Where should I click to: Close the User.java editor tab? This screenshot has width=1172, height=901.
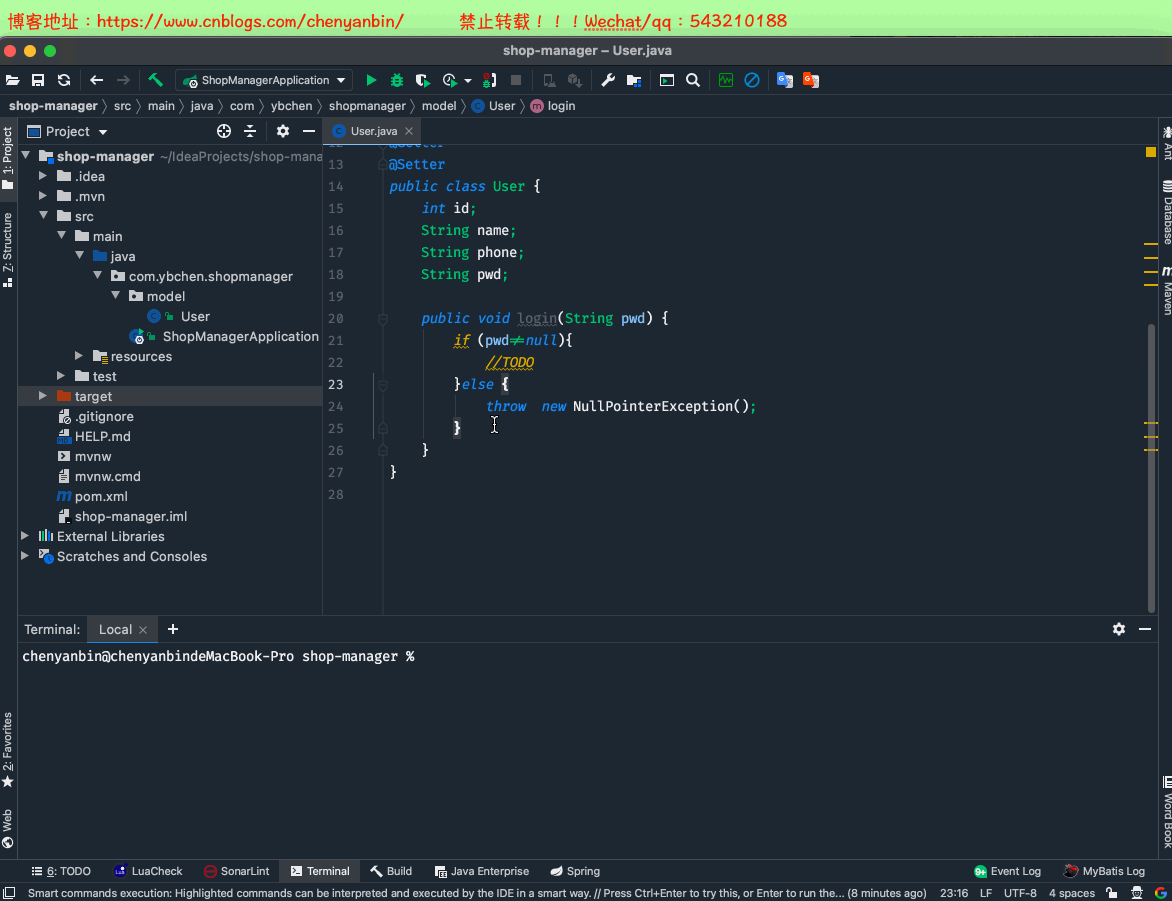point(409,131)
